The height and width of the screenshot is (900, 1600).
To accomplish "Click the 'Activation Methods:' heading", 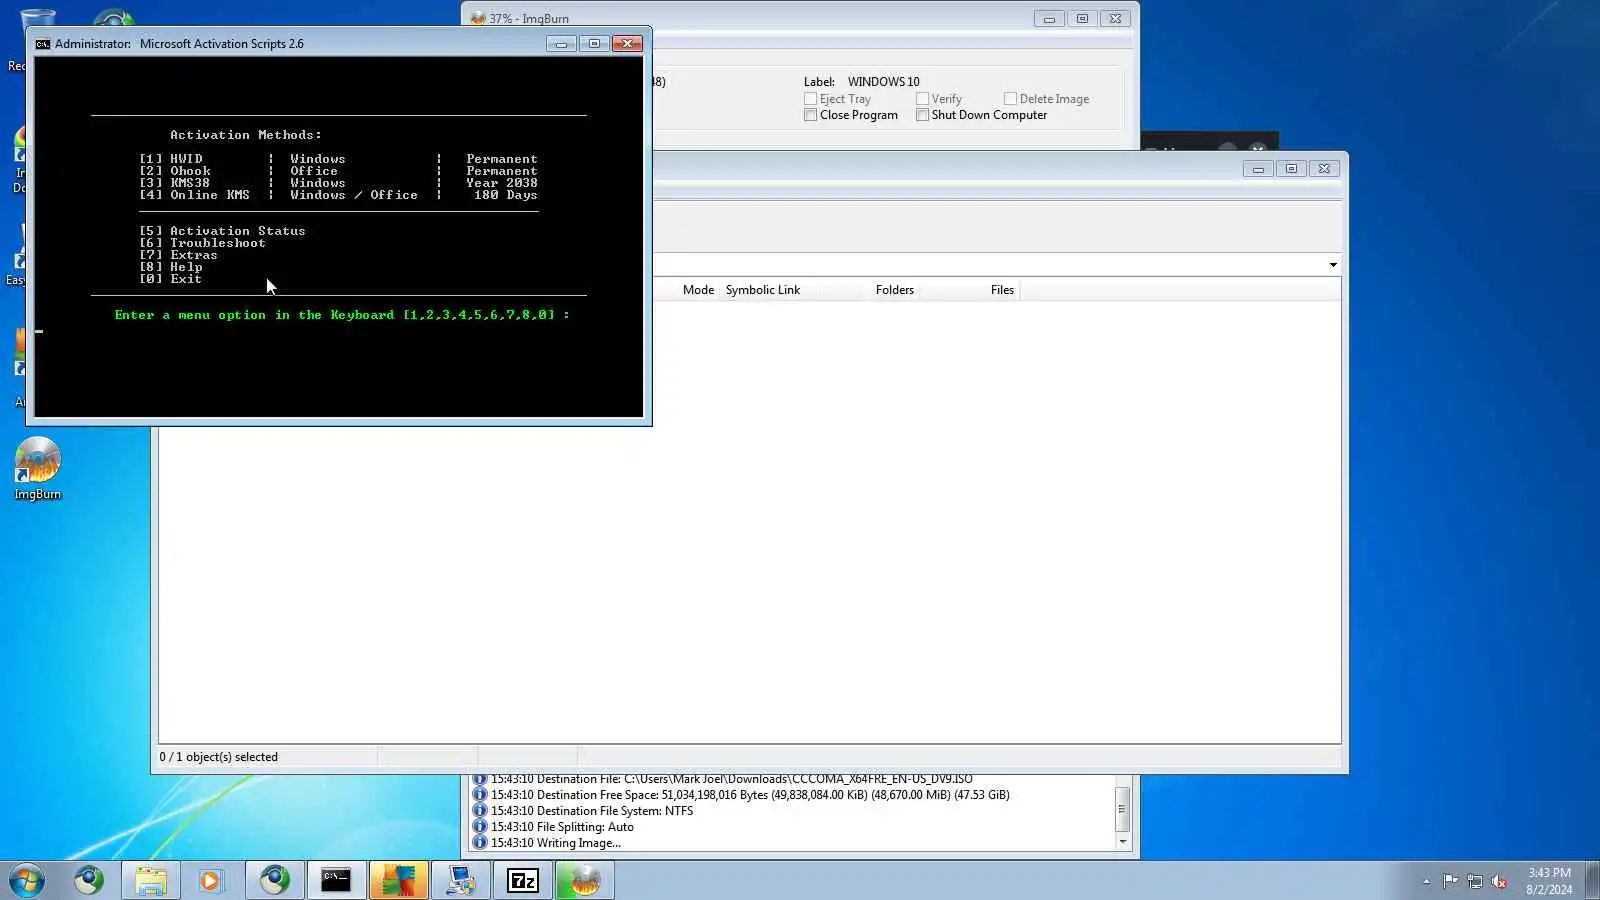I will pyautogui.click(x=246, y=135).
